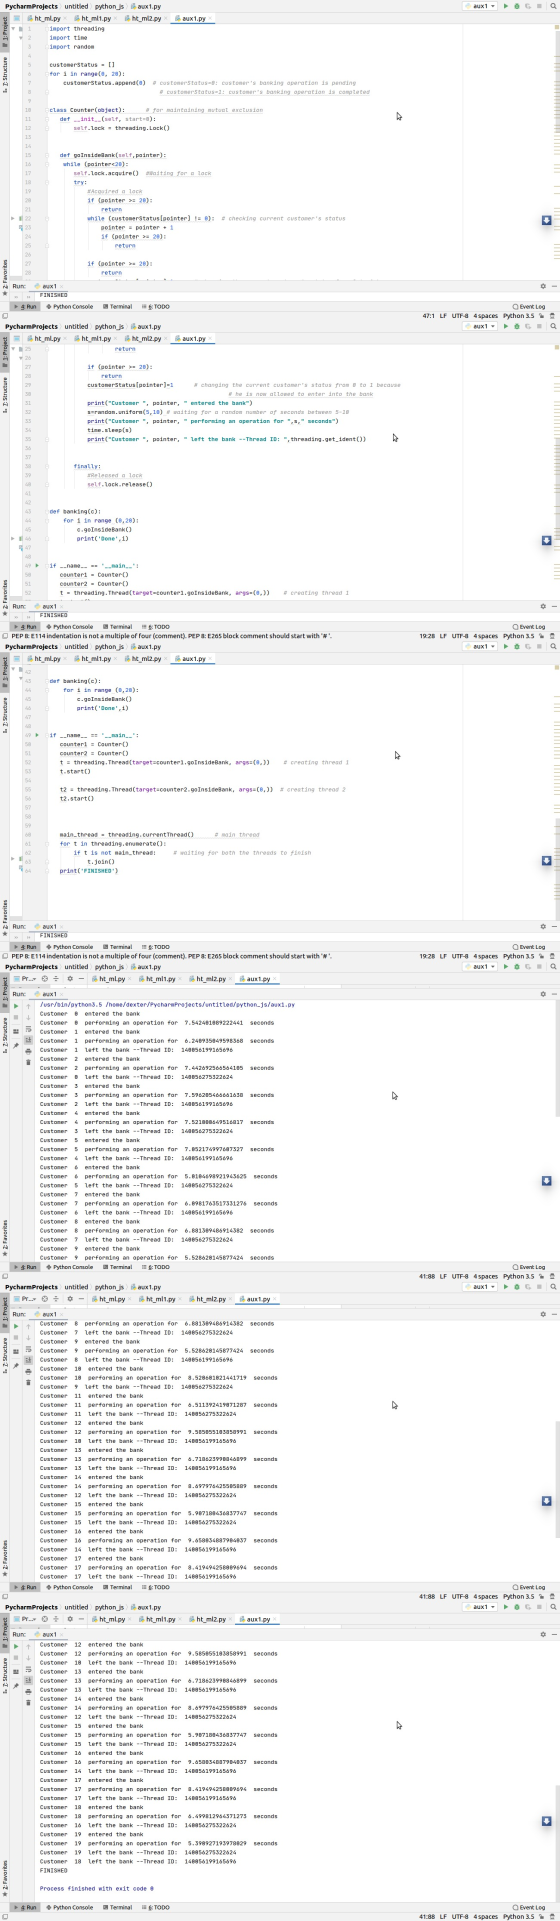The image size is (560, 1921).
Task: Top frame: open the '4 spaces' indent selector
Action: (485, 316)
